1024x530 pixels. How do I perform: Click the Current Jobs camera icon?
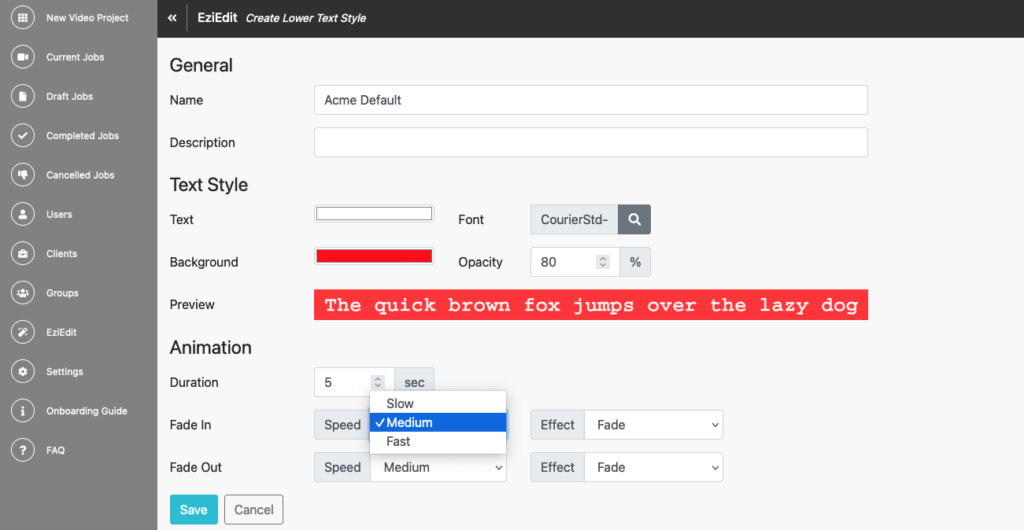point(23,57)
